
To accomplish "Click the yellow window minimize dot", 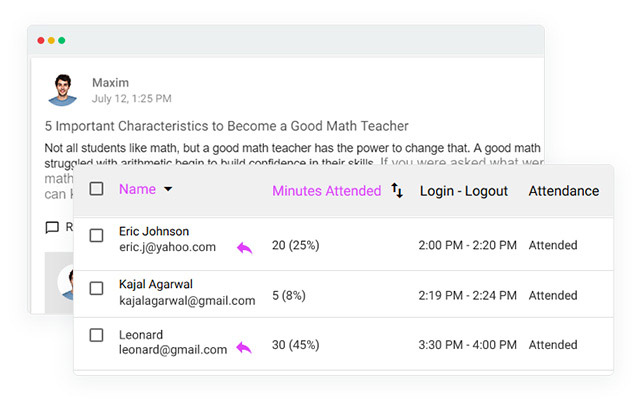I will pyautogui.click(x=51, y=41).
